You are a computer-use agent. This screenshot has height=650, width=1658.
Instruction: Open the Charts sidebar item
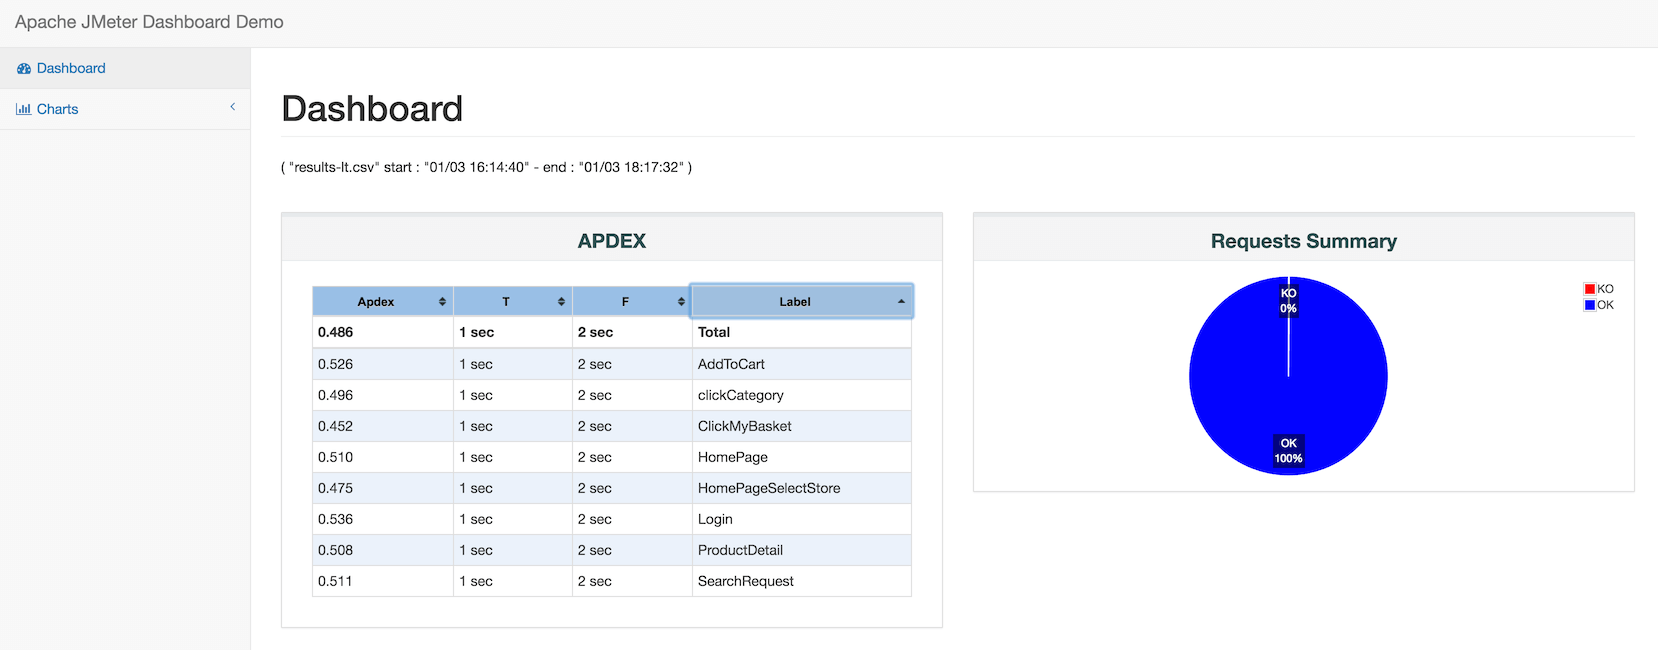tap(57, 110)
